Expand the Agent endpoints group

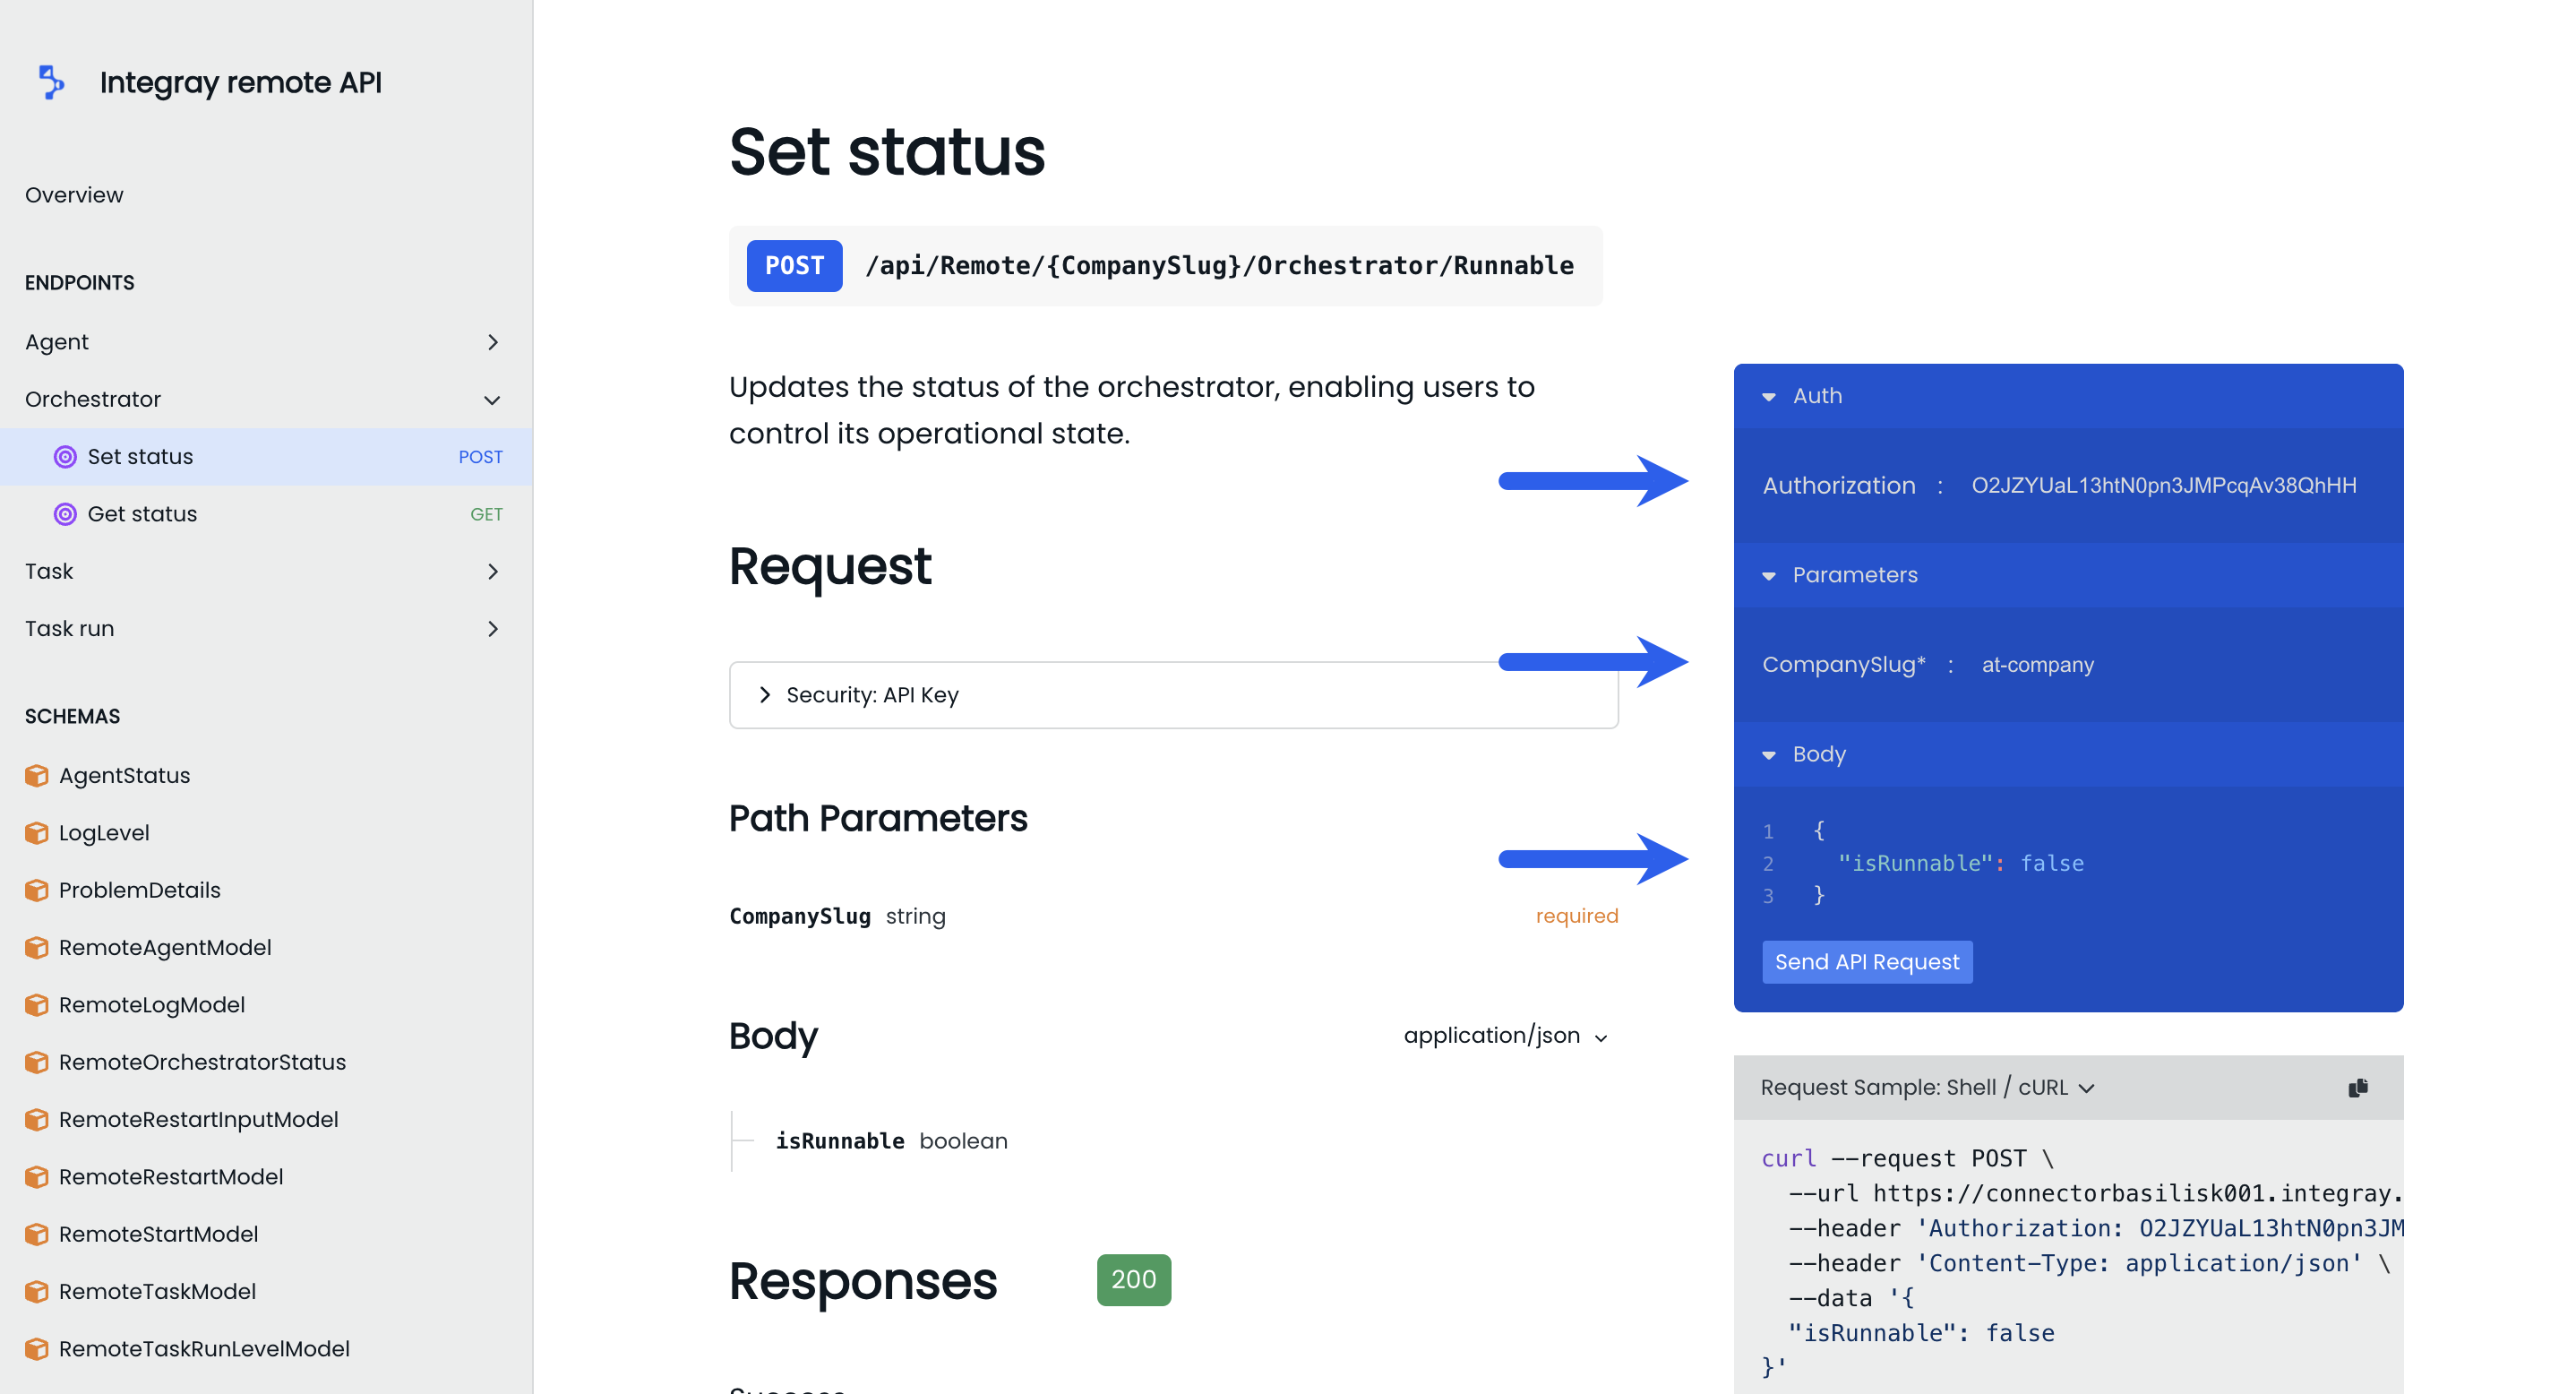point(492,342)
